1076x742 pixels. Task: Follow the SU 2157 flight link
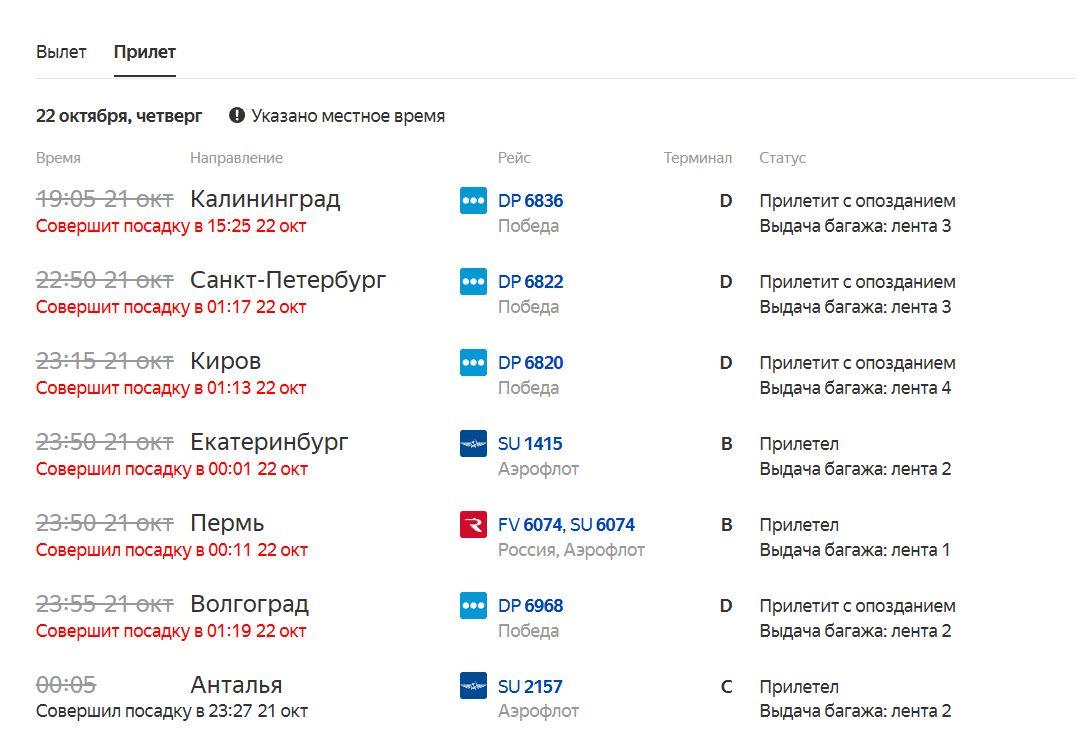point(530,687)
